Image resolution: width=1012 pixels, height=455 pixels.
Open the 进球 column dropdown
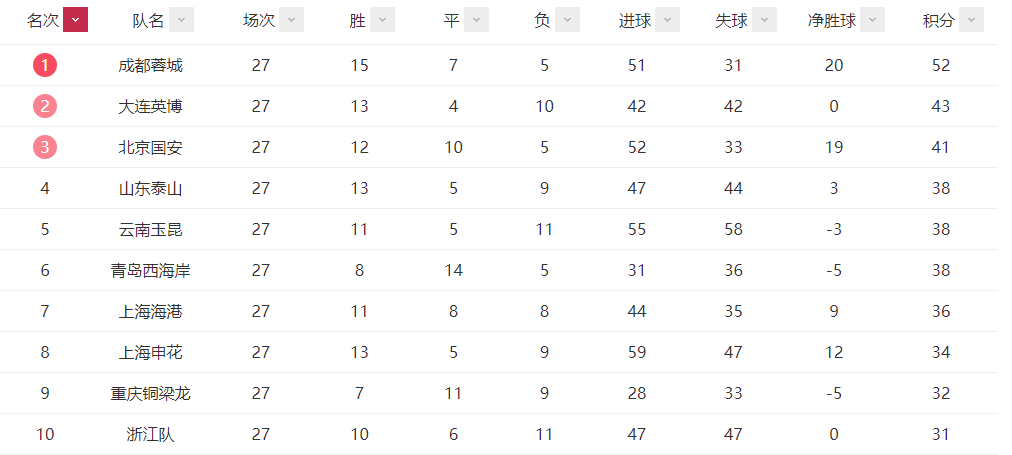[x=668, y=20]
